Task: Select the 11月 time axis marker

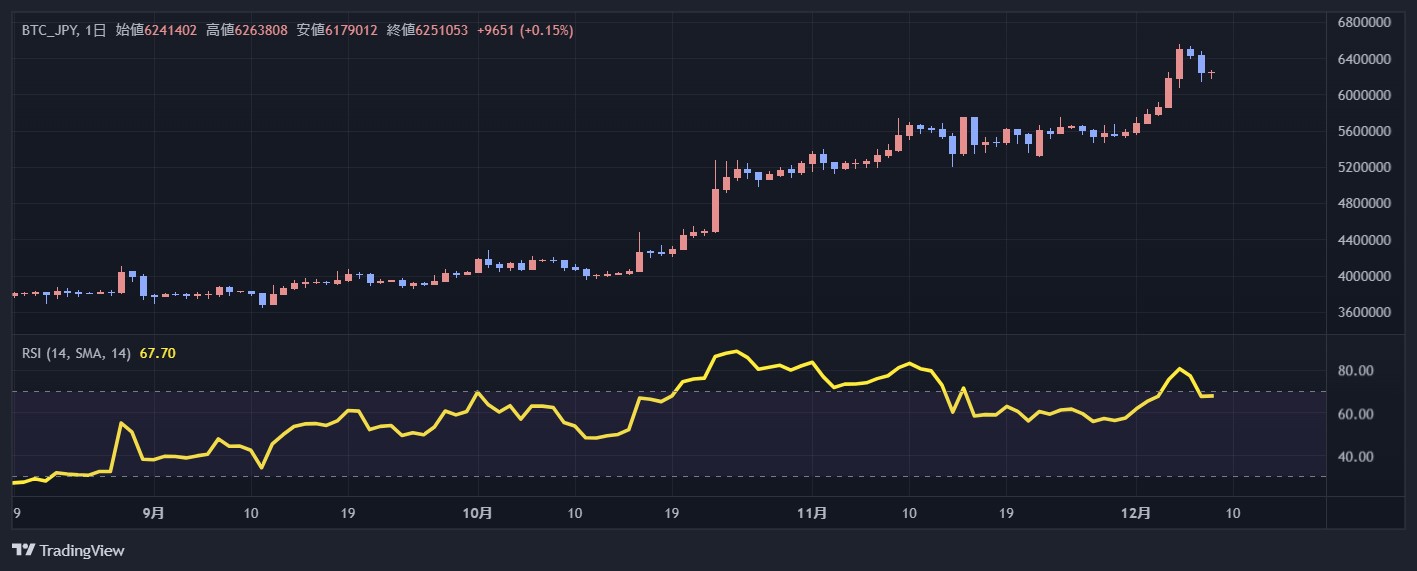Action: [813, 513]
